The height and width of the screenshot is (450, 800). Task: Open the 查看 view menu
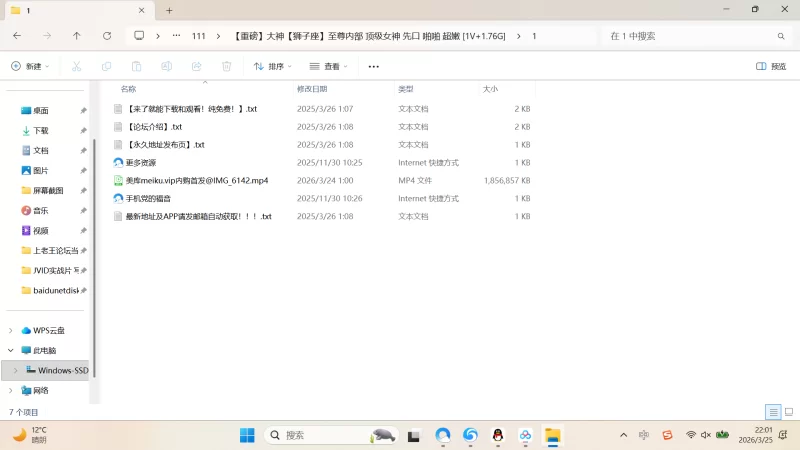click(329, 66)
